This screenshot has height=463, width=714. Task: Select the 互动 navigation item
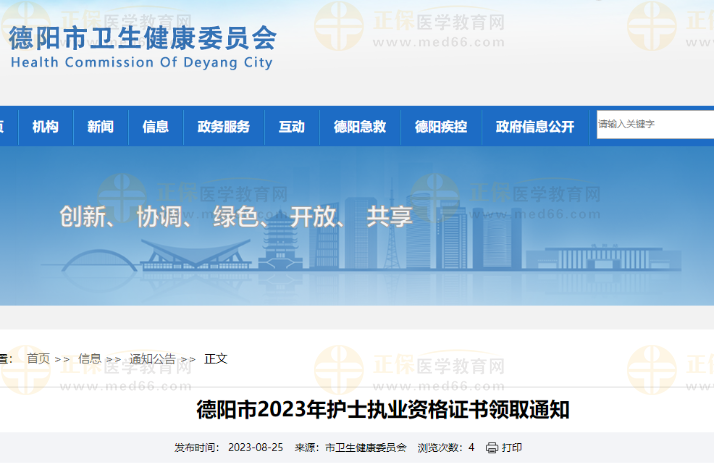pos(292,127)
